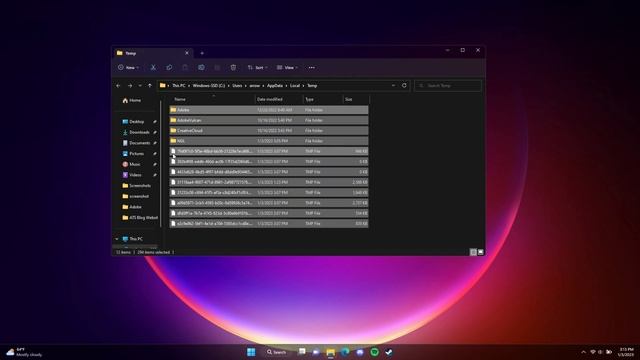Click This PC in the address path
The height and width of the screenshot is (360, 640).
178,86
